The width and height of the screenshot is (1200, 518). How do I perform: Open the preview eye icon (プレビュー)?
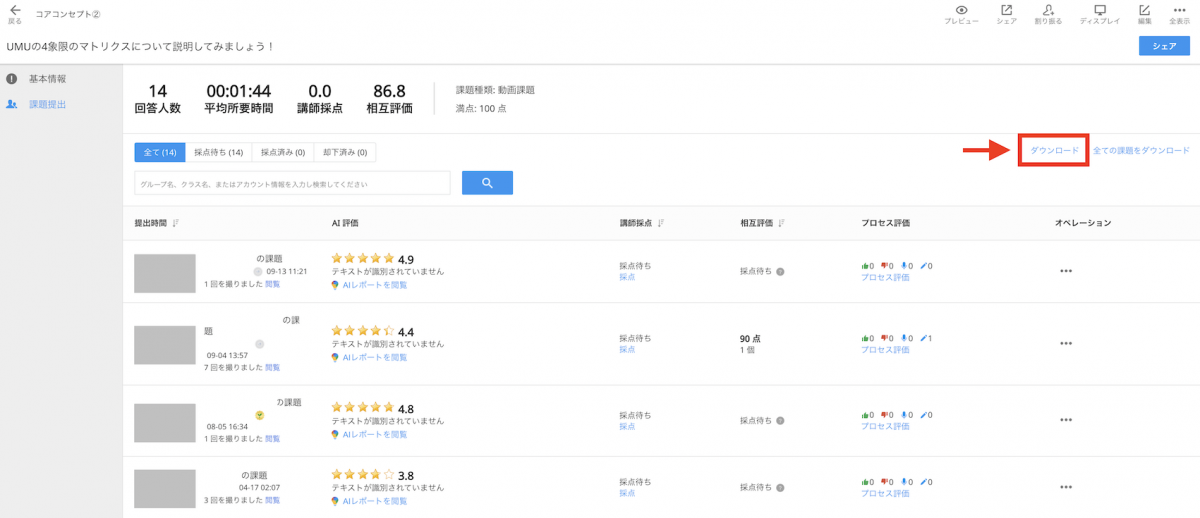tap(961, 11)
